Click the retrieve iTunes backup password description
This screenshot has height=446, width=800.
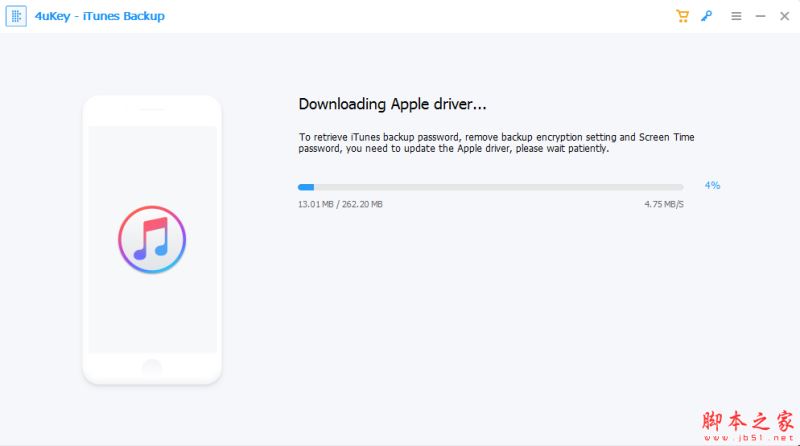[x=496, y=143]
